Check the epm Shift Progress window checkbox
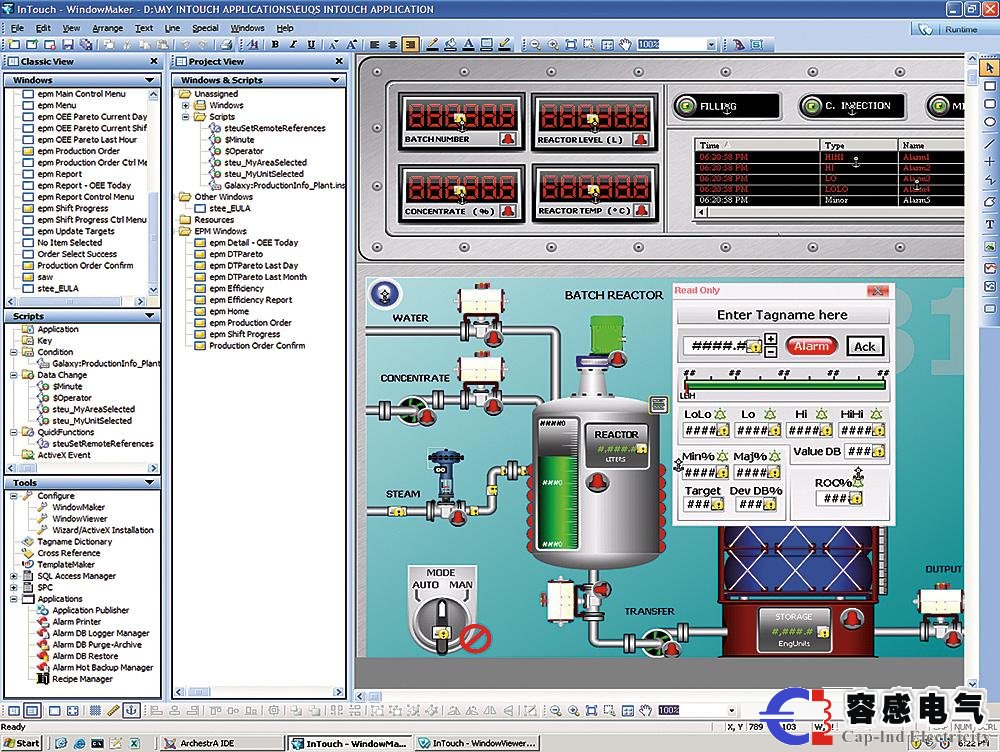The image size is (1000, 752). 28,209
